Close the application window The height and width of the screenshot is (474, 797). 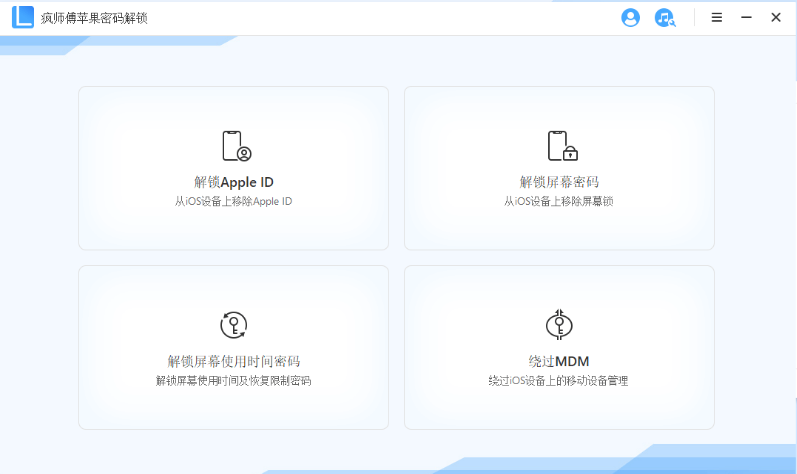[x=776, y=18]
